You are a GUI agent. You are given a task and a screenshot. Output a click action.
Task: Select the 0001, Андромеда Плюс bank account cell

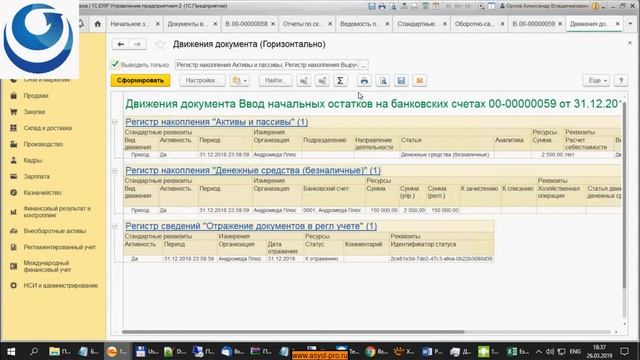coord(332,210)
